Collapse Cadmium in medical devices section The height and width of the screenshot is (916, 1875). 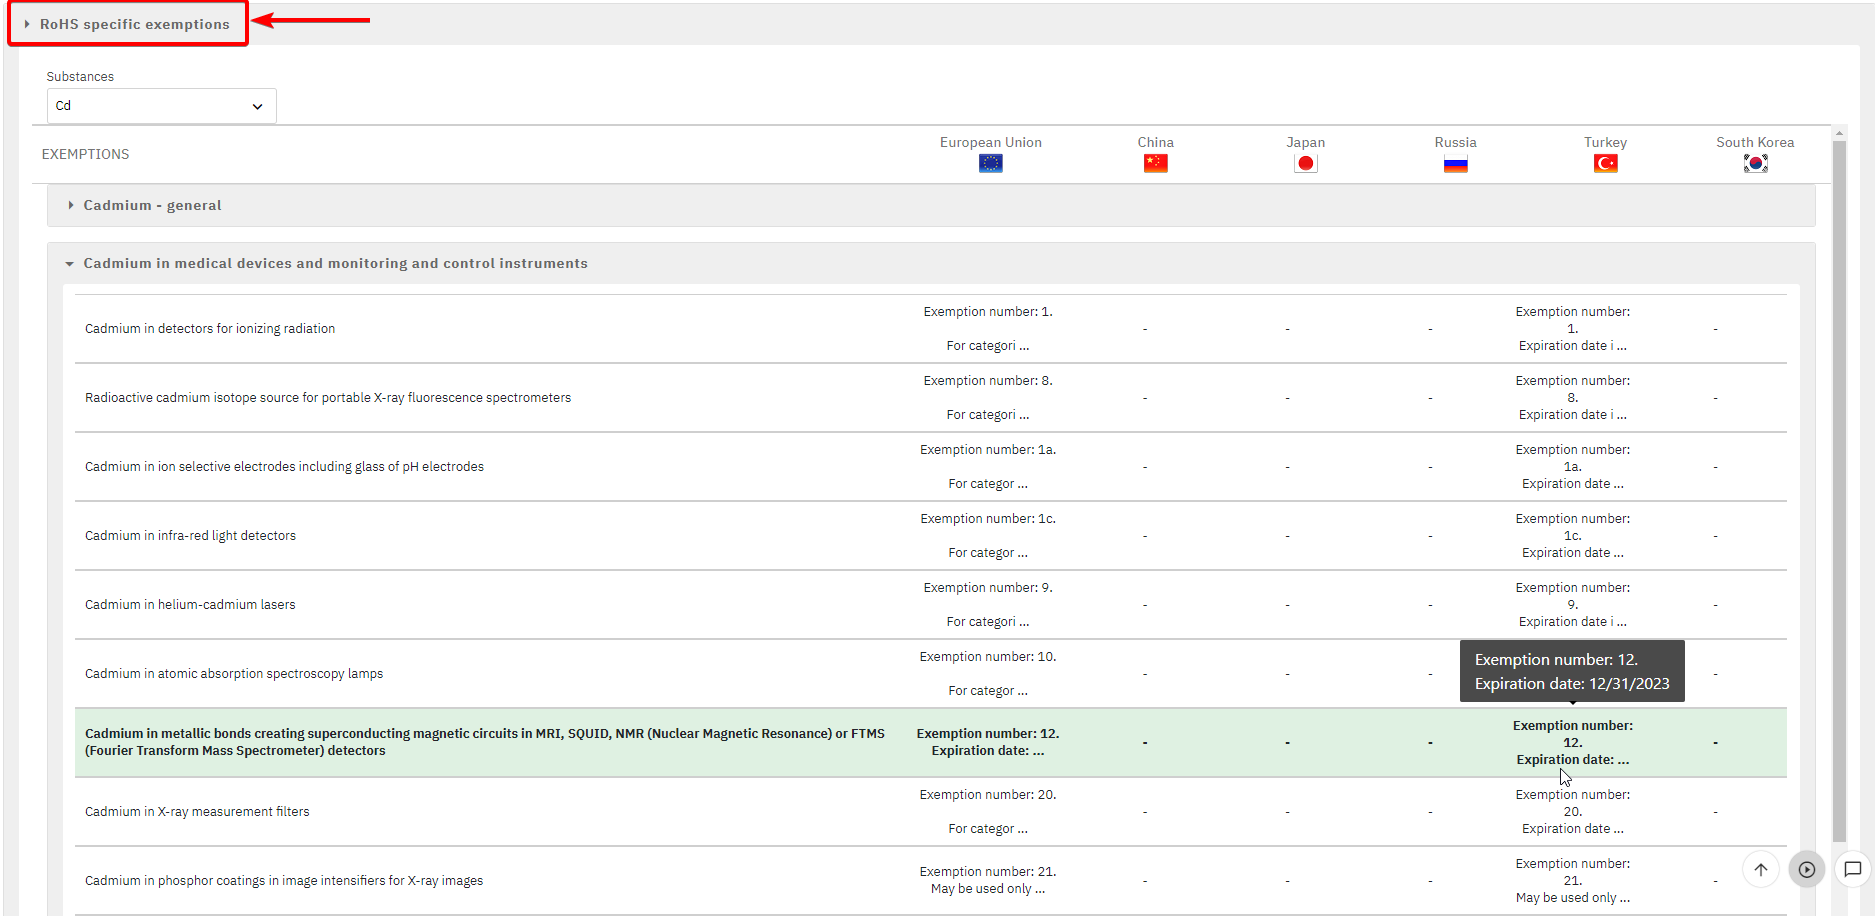point(335,264)
